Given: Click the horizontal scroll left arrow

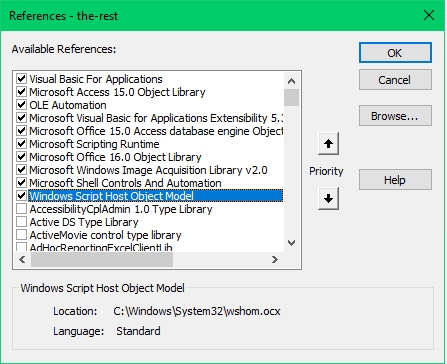Looking at the screenshot, I should 22,259.
